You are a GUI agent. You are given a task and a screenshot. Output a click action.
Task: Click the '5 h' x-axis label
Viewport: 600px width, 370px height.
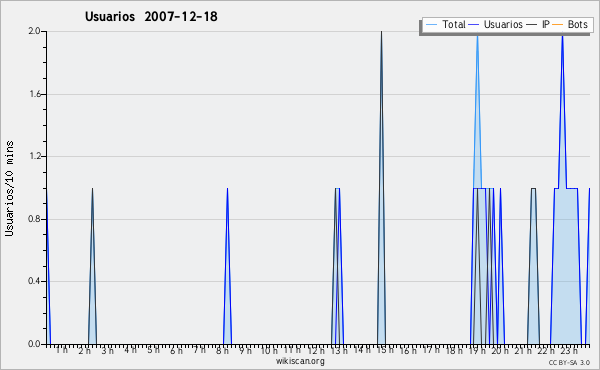coord(153,350)
